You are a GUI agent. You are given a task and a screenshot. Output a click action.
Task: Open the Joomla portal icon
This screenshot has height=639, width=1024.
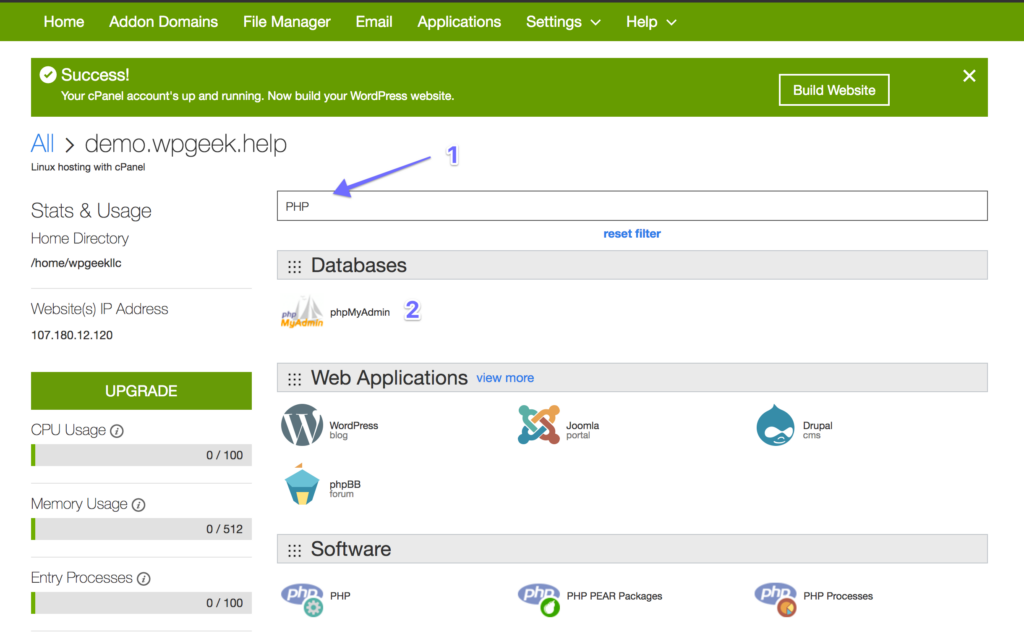click(539, 425)
